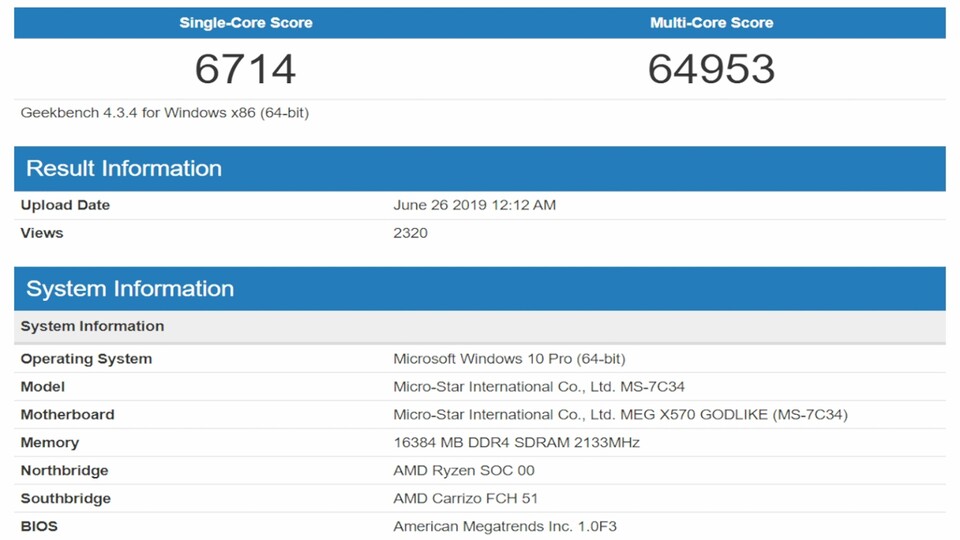The width and height of the screenshot is (960, 540).
Task: Click the Single-Core Score header
Action: coord(245,23)
